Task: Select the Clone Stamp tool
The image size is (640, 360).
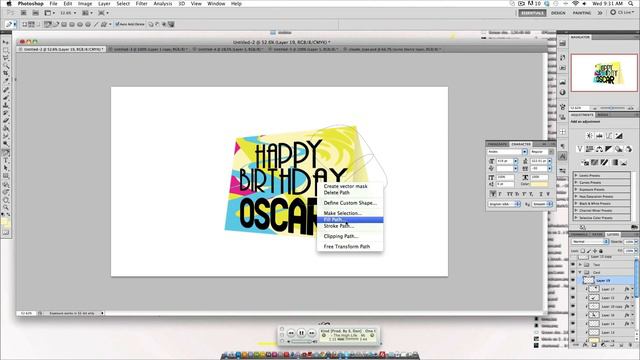Action: click(x=6, y=105)
